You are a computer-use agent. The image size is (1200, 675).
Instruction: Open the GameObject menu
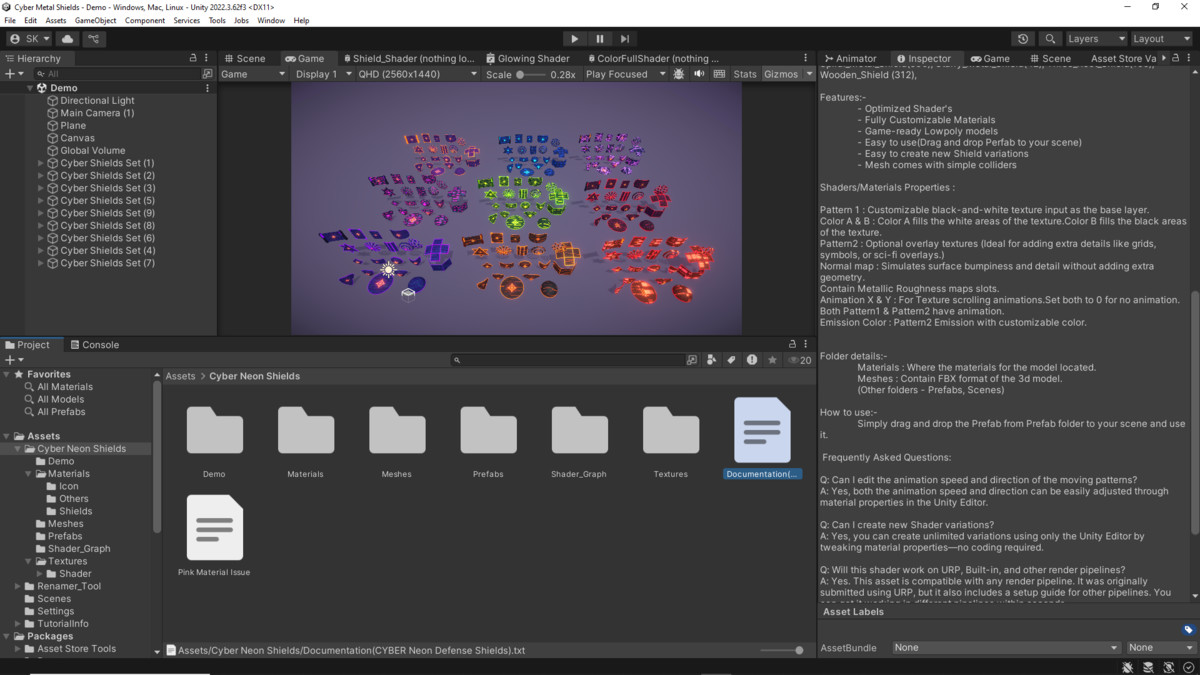point(95,20)
